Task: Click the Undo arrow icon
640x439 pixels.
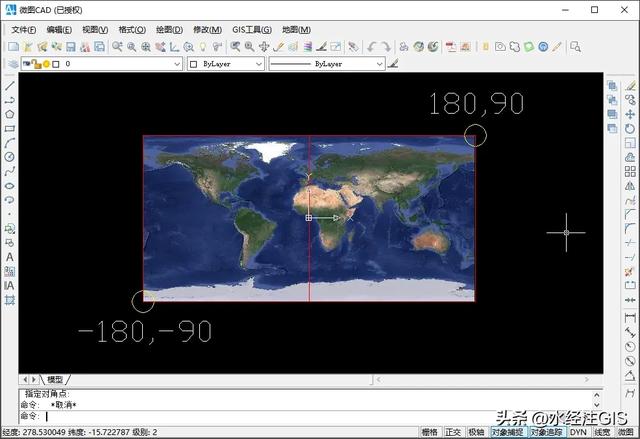Action: coord(372,47)
